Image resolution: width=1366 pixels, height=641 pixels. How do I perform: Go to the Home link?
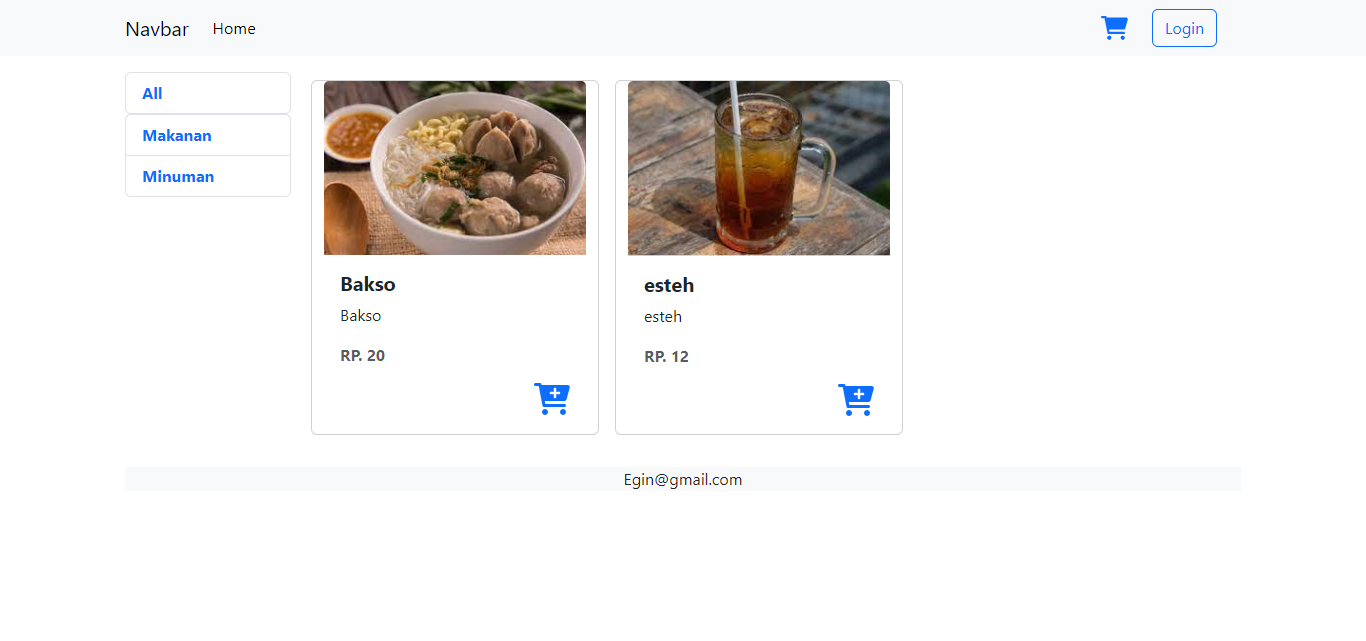[x=234, y=29]
